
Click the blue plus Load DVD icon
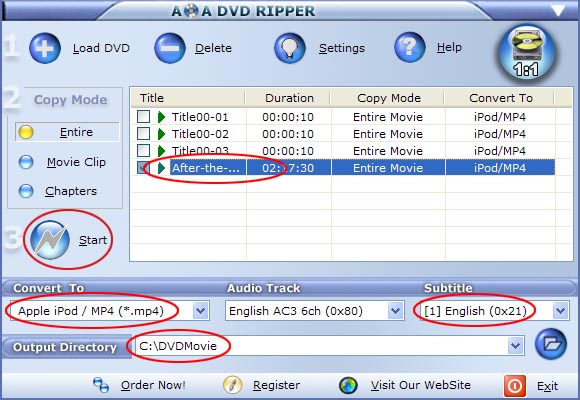pyautogui.click(x=45, y=48)
